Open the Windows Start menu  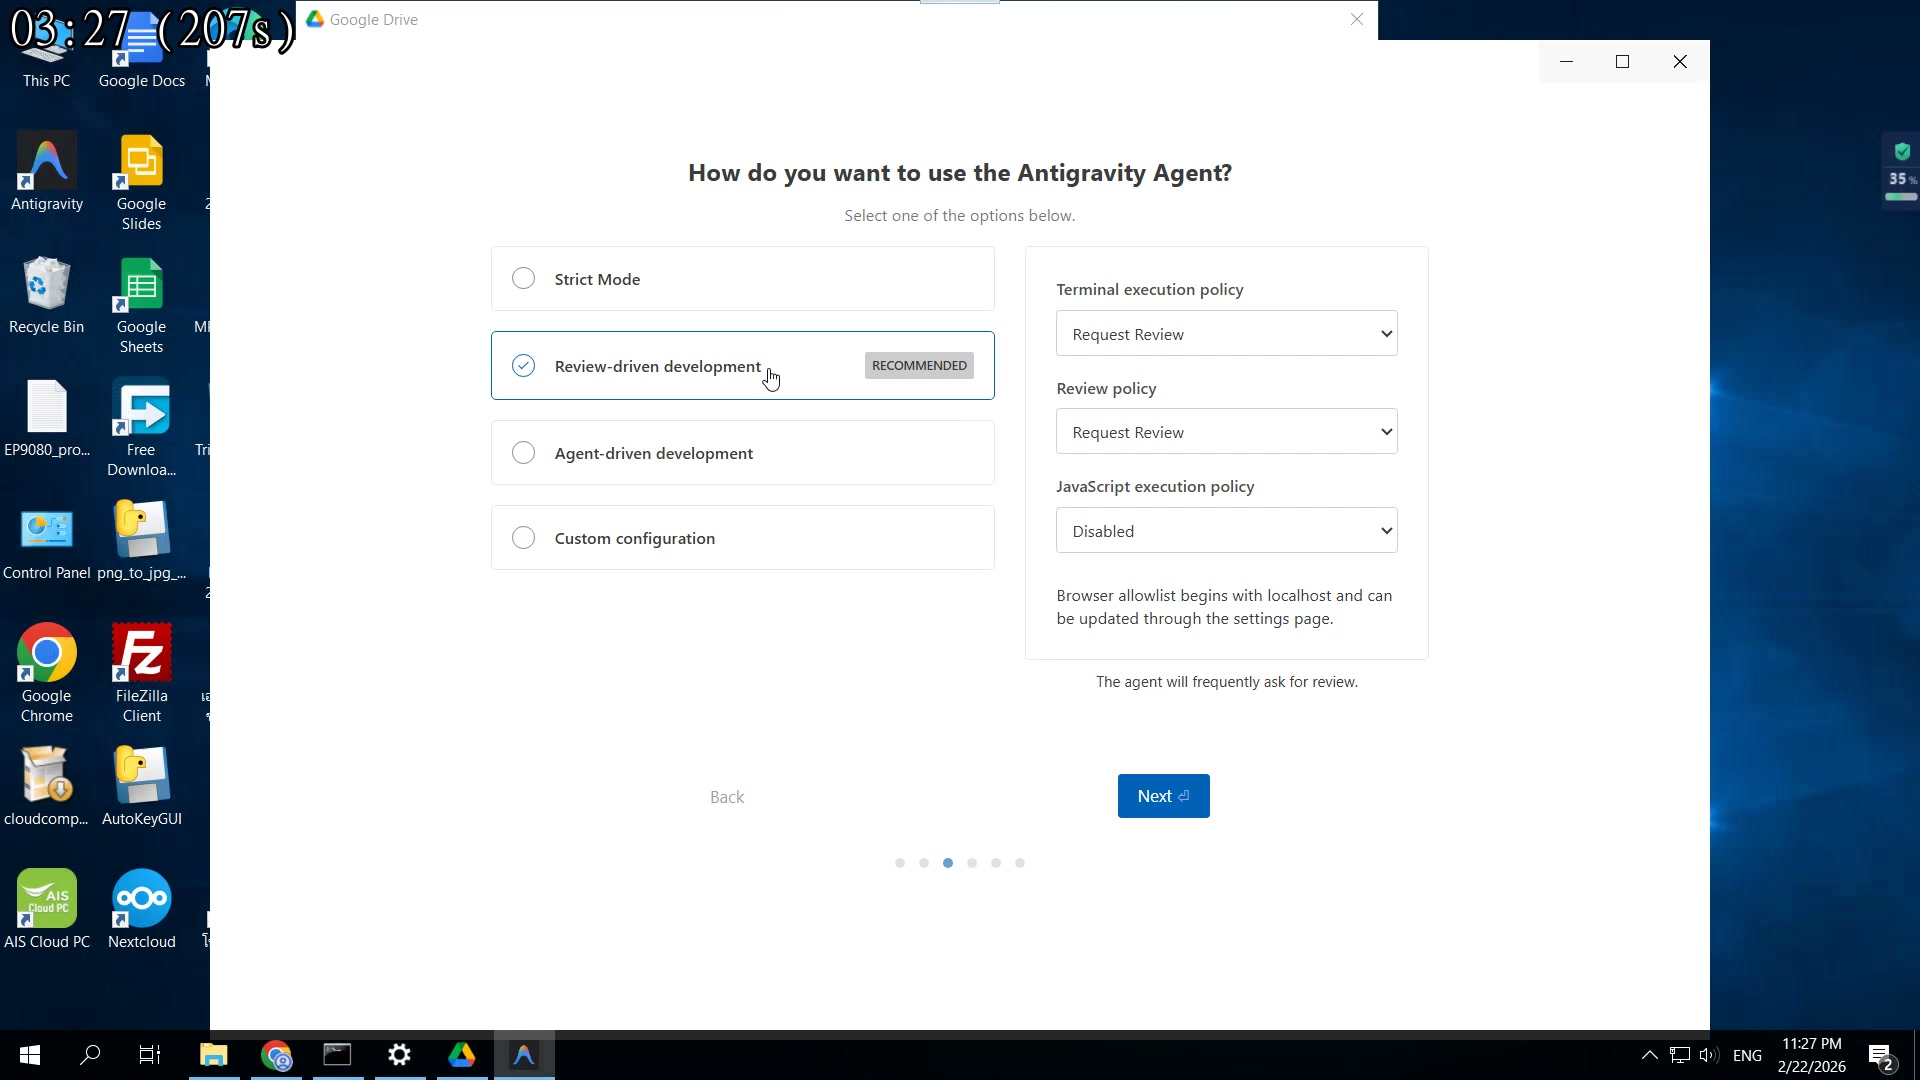(x=28, y=1055)
